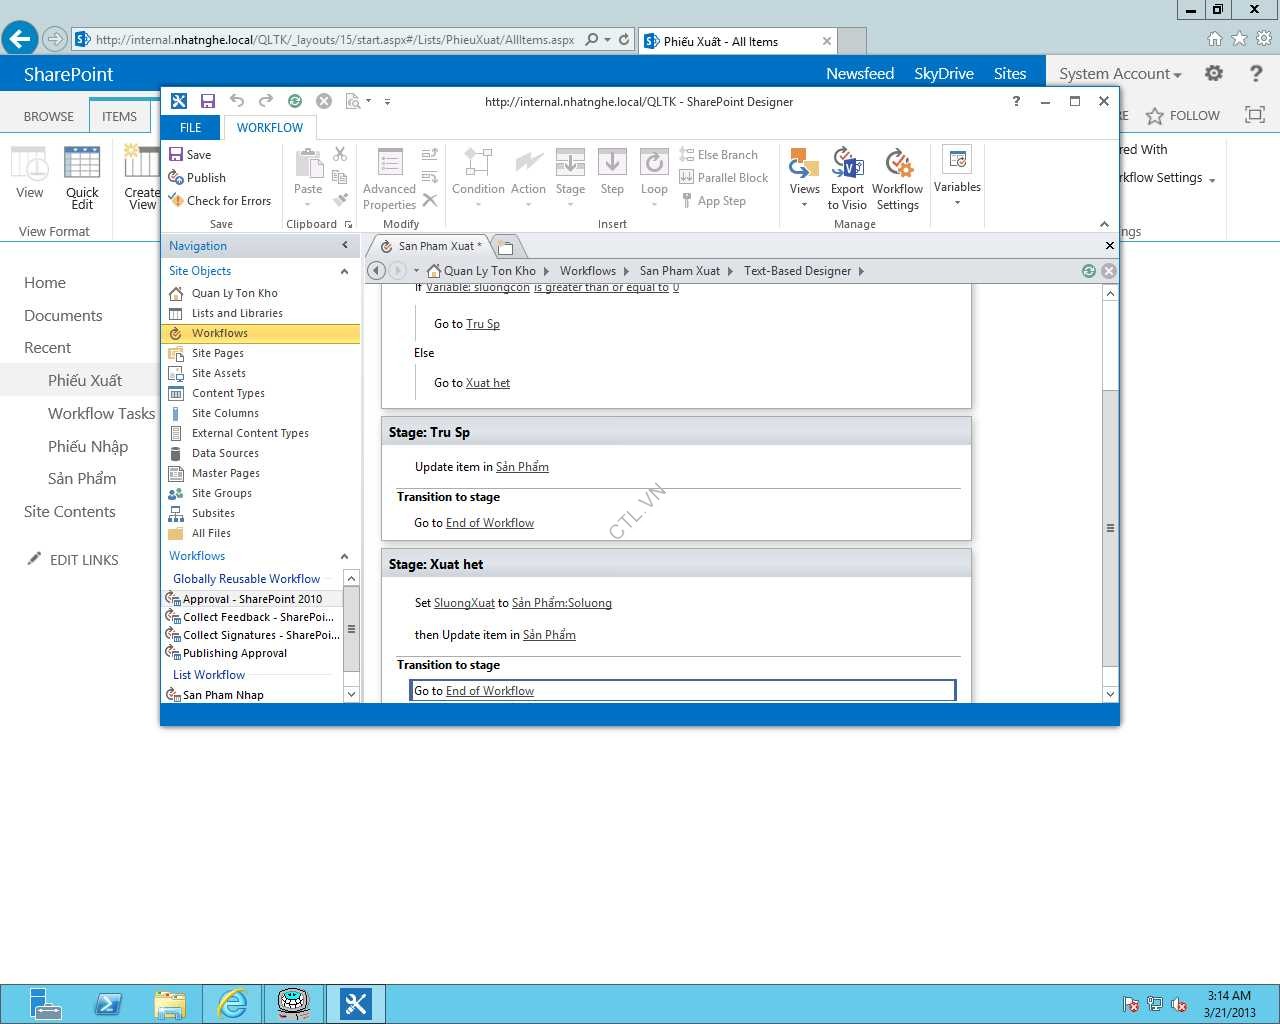The image size is (1280, 1024).
Task: Click the Tru Sp link
Action: pyautogui.click(x=483, y=324)
